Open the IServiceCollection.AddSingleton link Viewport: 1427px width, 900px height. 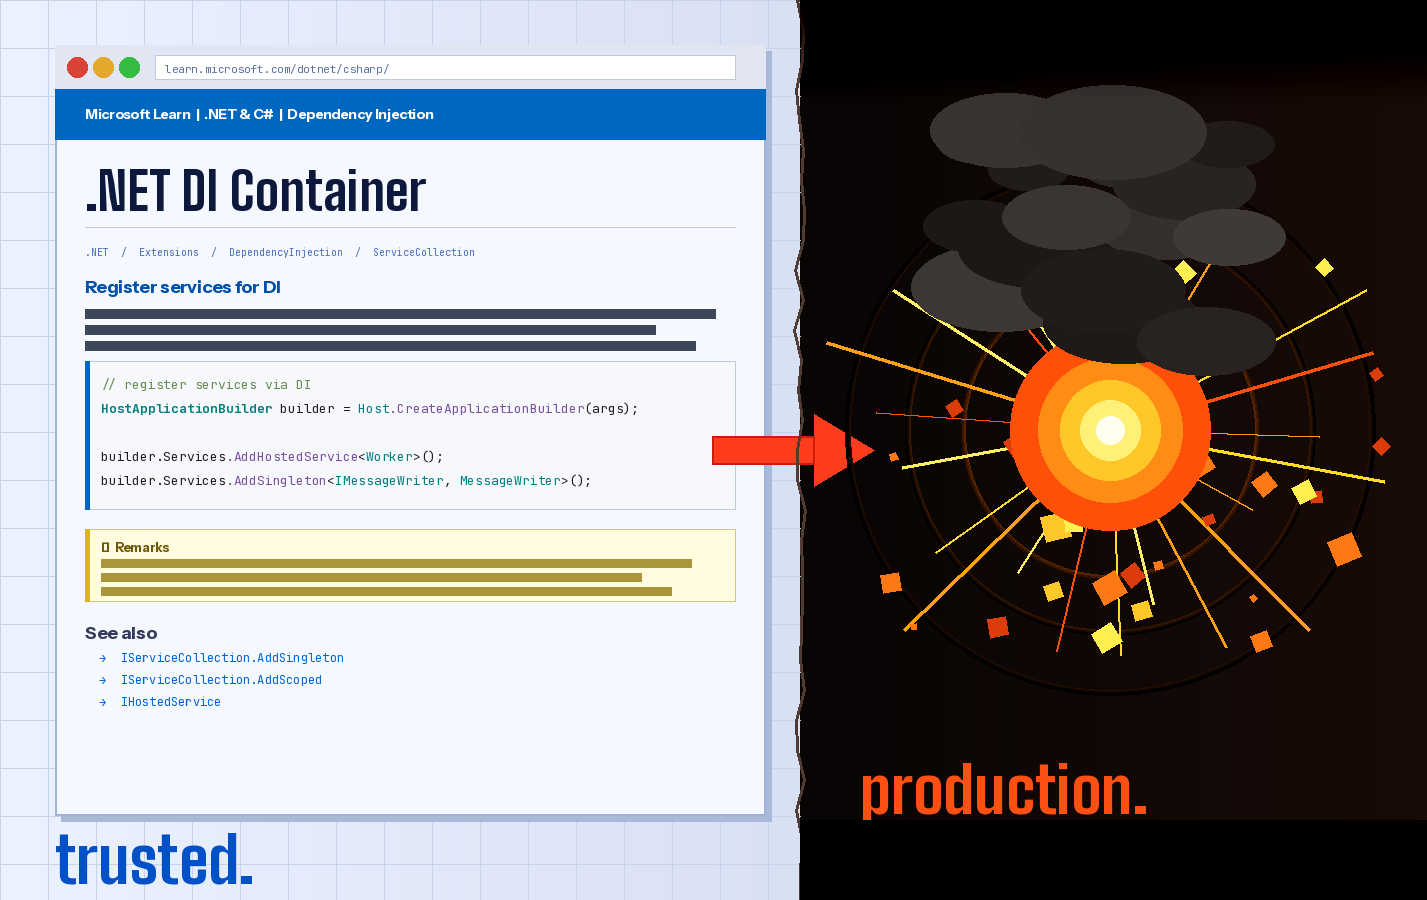click(x=232, y=658)
